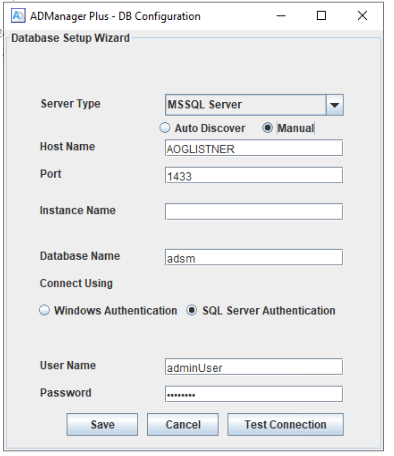Viewport: 394px width, 456px height.
Task: Click the empty Instance Name field
Action: [x=254, y=211]
